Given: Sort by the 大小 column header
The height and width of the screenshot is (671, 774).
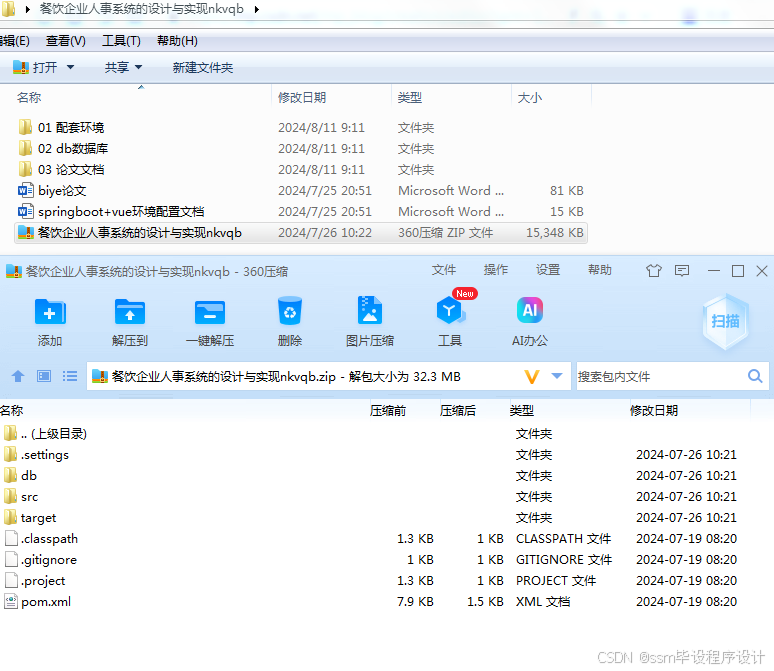Looking at the screenshot, I should [530, 98].
